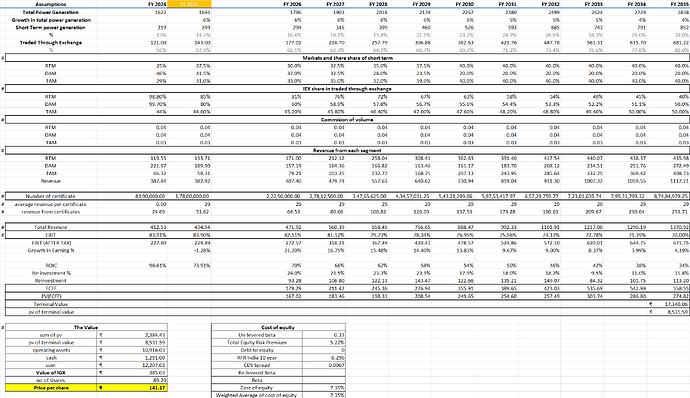This screenshot has width=690, height=398.
Task: Select 'pv of terminal value' label in The Value table
Action: [x=51, y=343]
